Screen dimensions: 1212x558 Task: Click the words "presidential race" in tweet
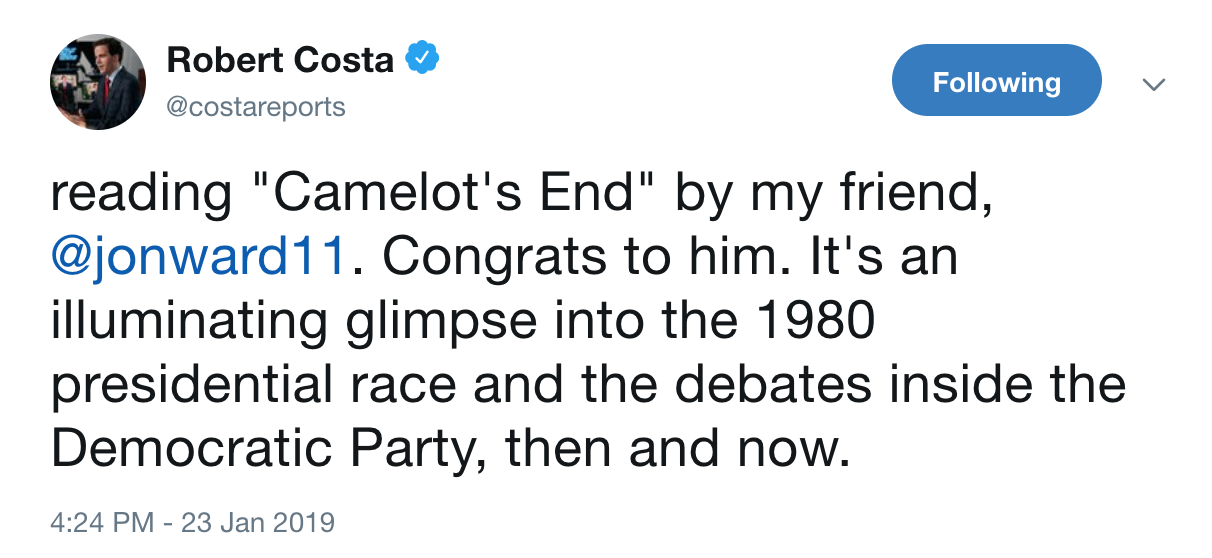(x=256, y=386)
